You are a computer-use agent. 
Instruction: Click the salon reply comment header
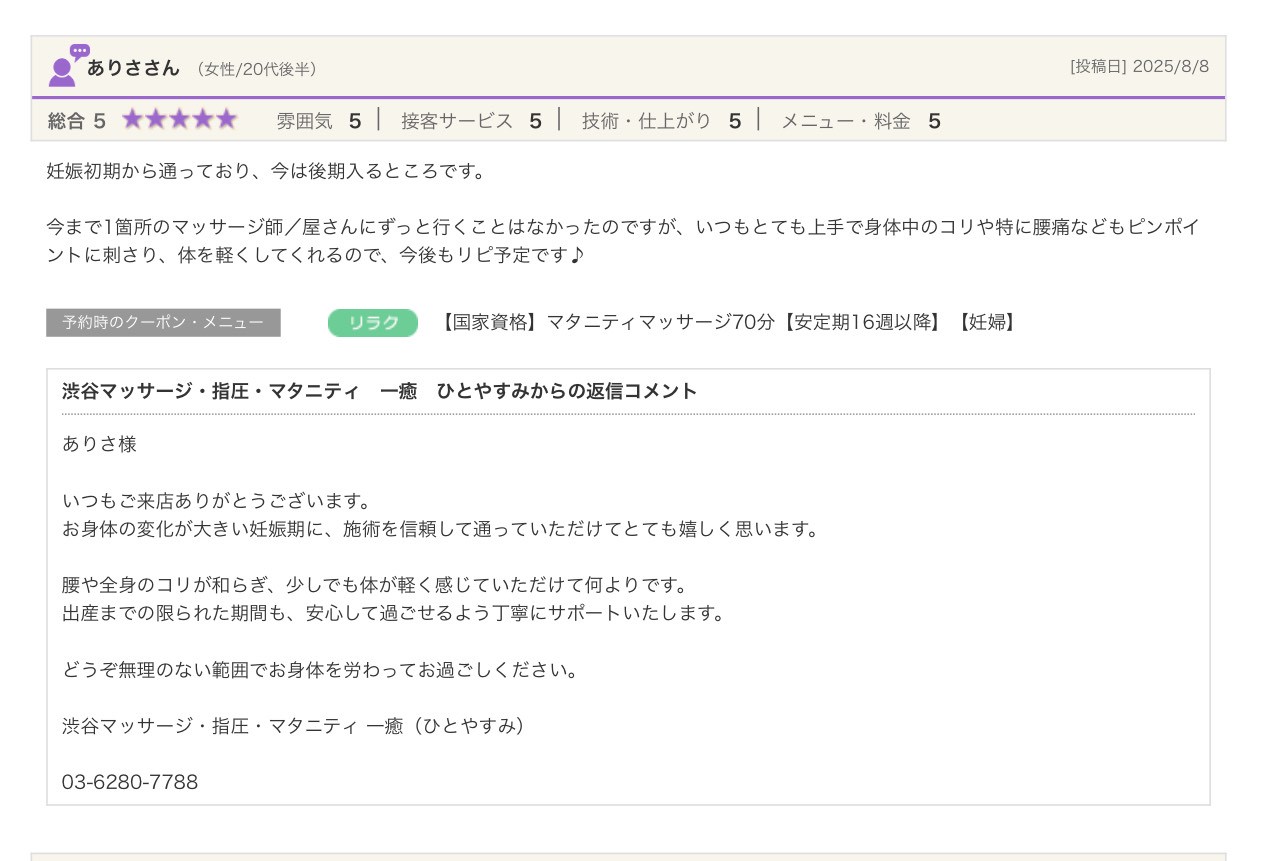tap(379, 391)
